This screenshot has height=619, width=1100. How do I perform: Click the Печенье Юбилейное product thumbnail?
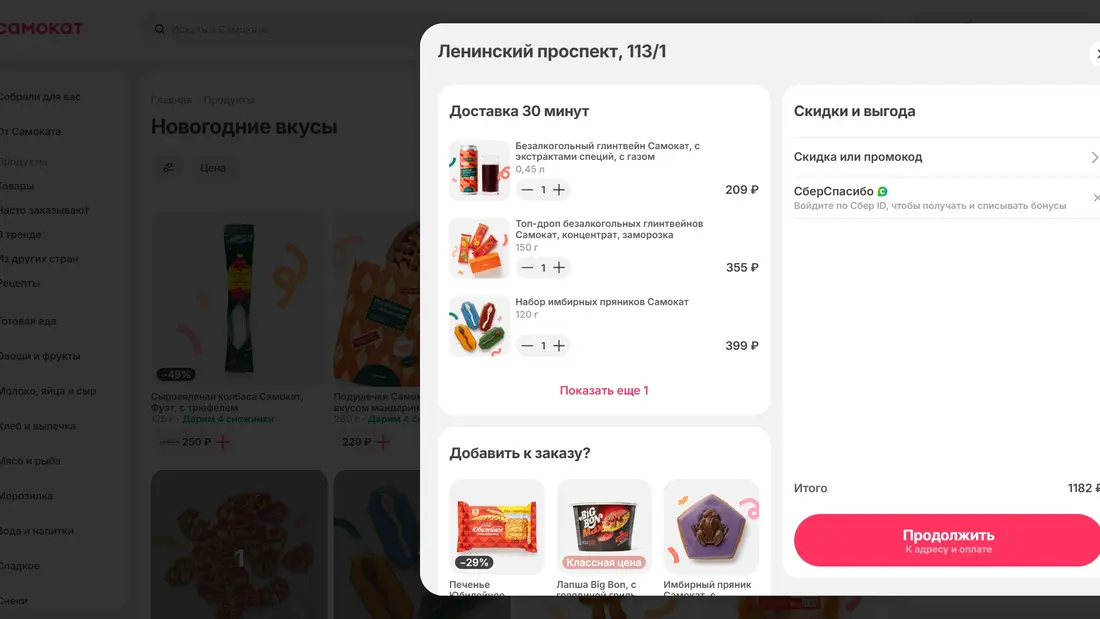[496, 525]
